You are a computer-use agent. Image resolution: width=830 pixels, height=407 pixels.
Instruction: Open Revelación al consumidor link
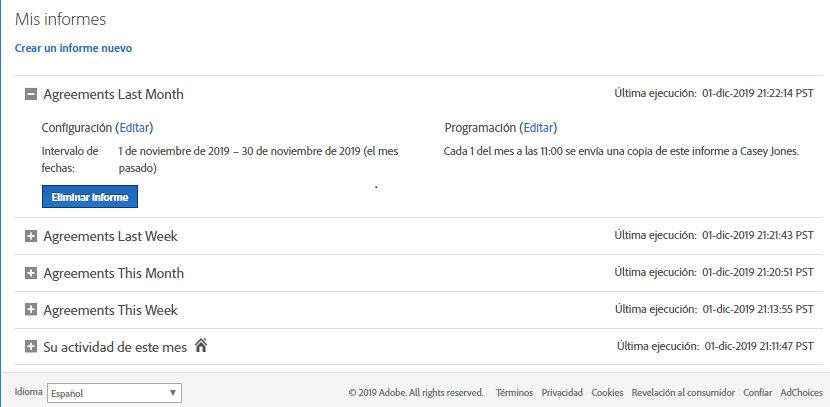tap(683, 393)
